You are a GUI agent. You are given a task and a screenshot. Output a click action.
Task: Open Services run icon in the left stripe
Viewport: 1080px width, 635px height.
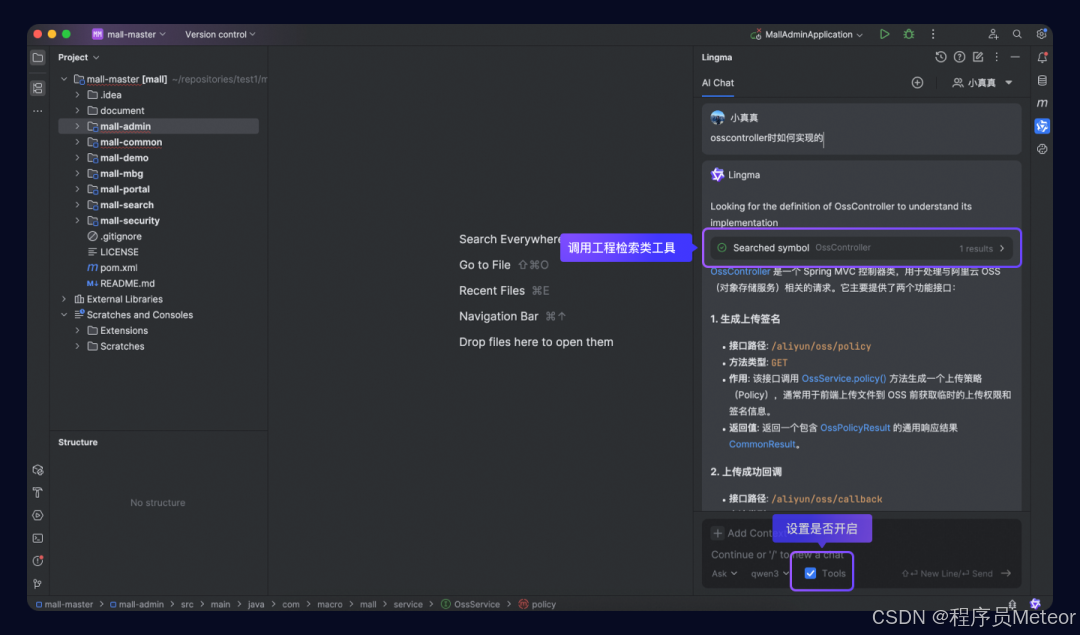(38, 515)
